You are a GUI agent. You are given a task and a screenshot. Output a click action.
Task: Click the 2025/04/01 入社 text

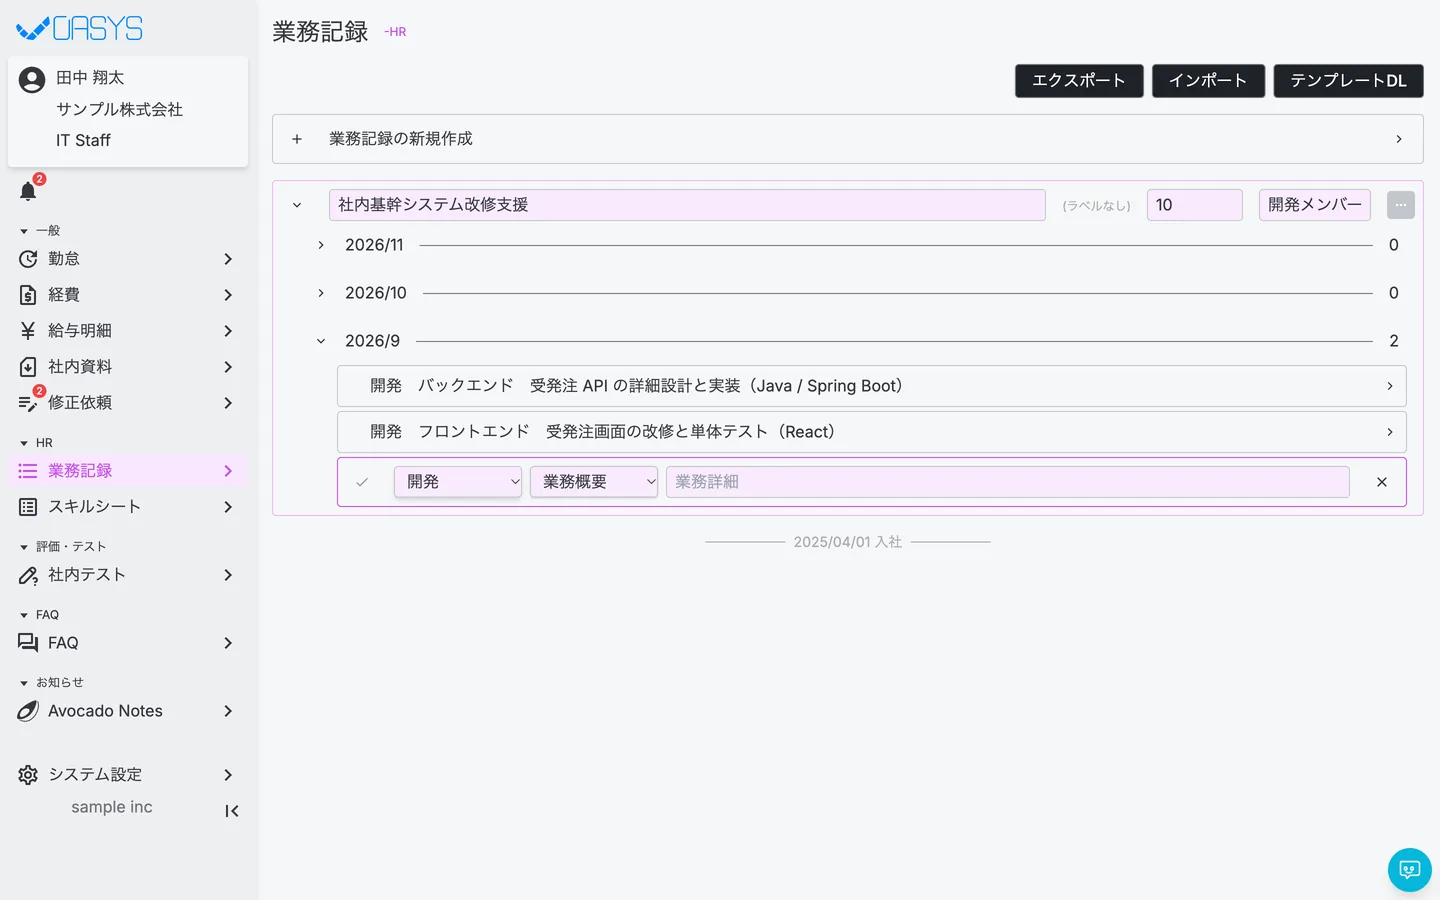coord(848,542)
